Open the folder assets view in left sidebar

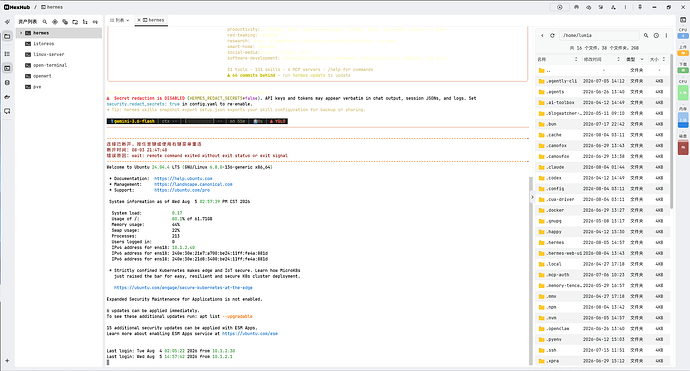[7, 37]
